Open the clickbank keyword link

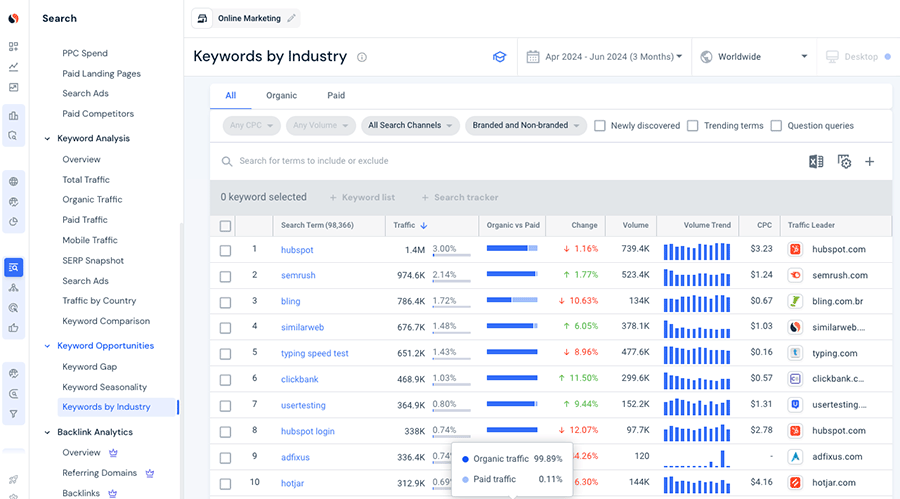pos(300,379)
